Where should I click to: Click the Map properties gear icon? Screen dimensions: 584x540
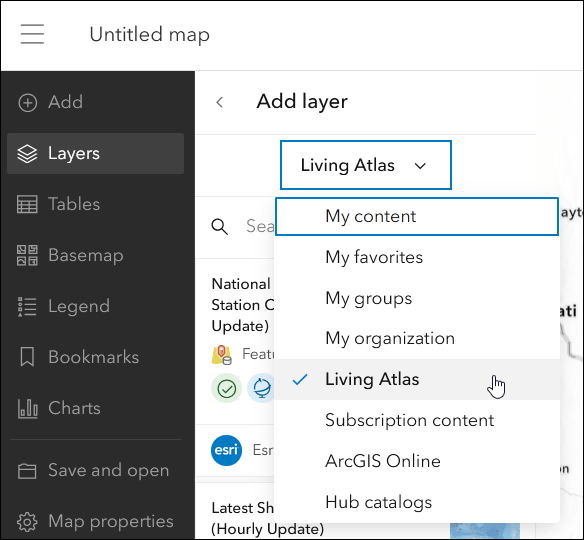(27, 522)
